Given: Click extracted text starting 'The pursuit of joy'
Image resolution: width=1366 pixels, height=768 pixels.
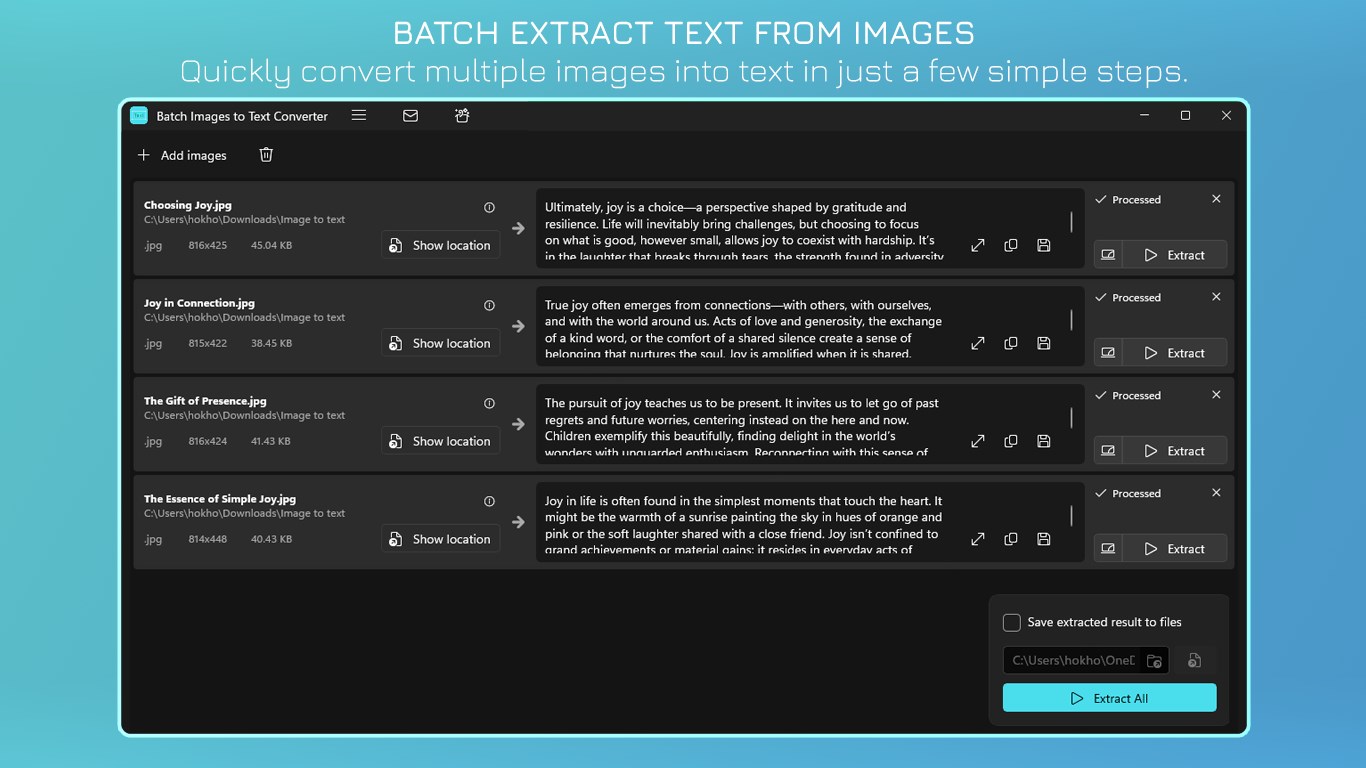Looking at the screenshot, I should tap(742, 427).
